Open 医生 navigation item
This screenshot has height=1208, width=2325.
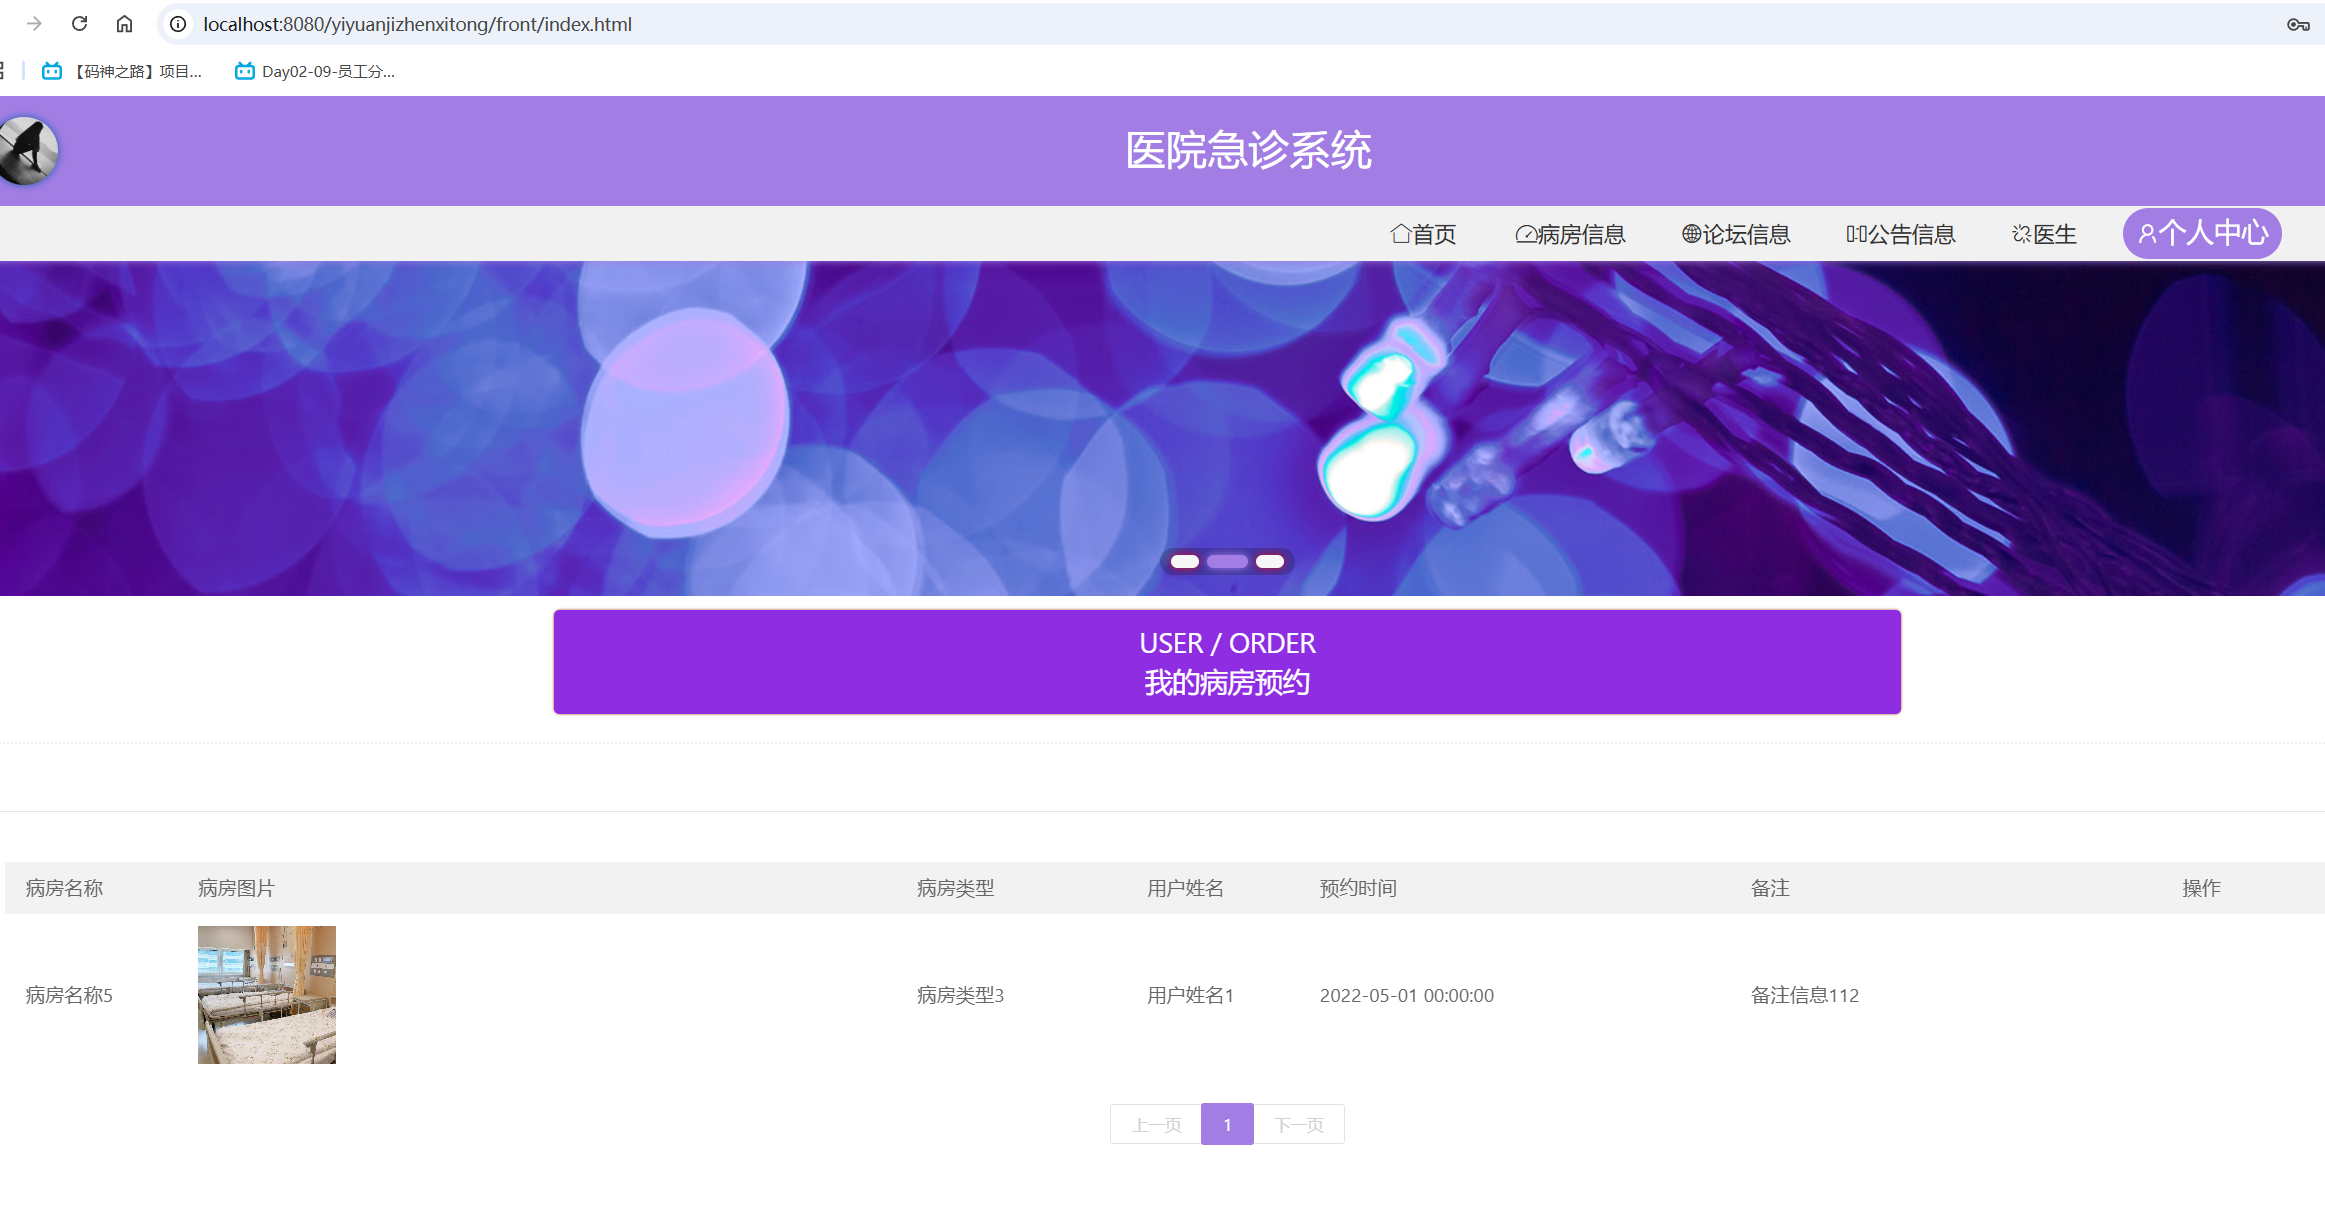pos(2044,234)
